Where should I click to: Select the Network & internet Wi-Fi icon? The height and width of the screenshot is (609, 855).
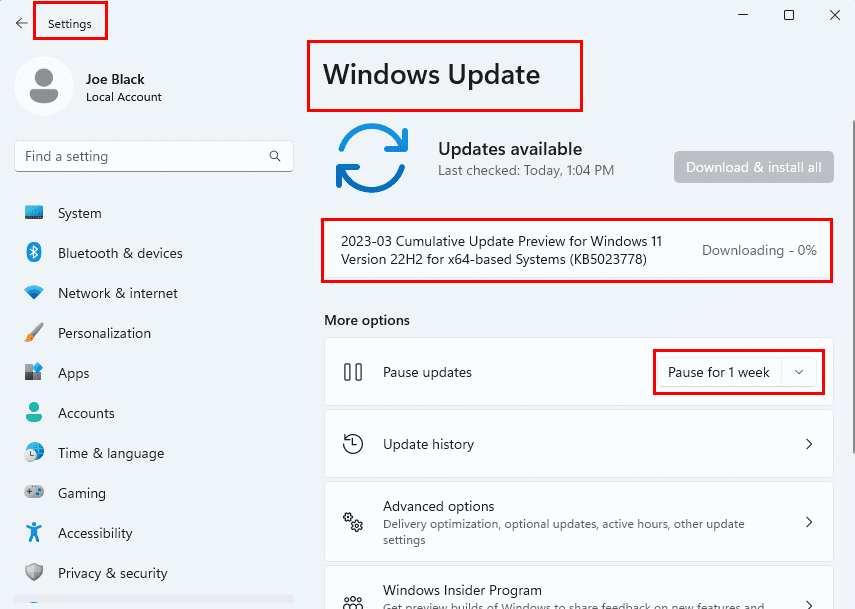[34, 293]
